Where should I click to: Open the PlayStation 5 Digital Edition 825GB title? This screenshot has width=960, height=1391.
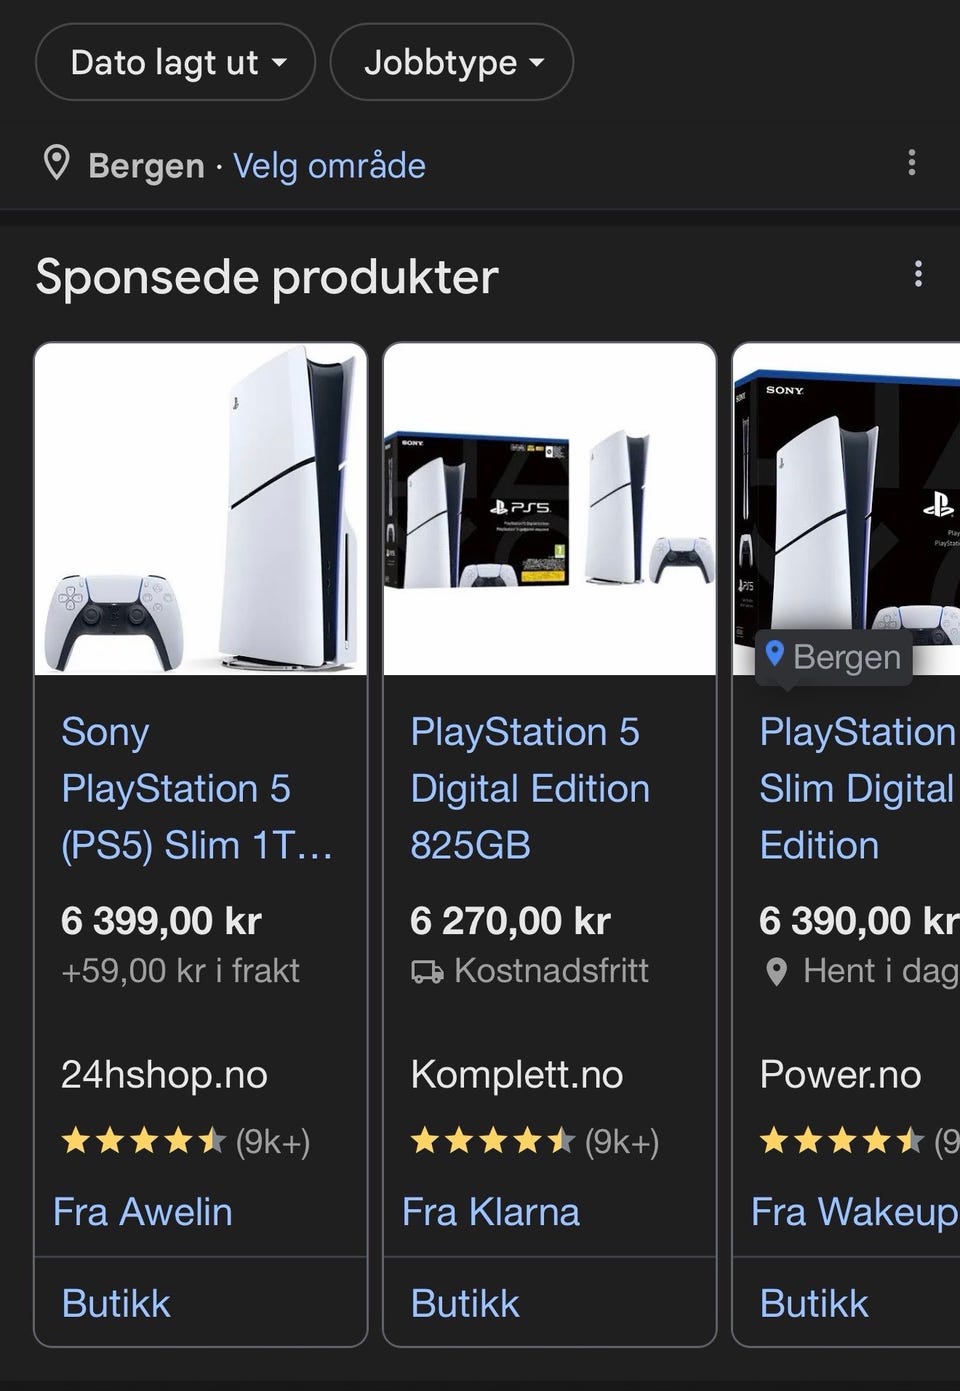point(530,788)
